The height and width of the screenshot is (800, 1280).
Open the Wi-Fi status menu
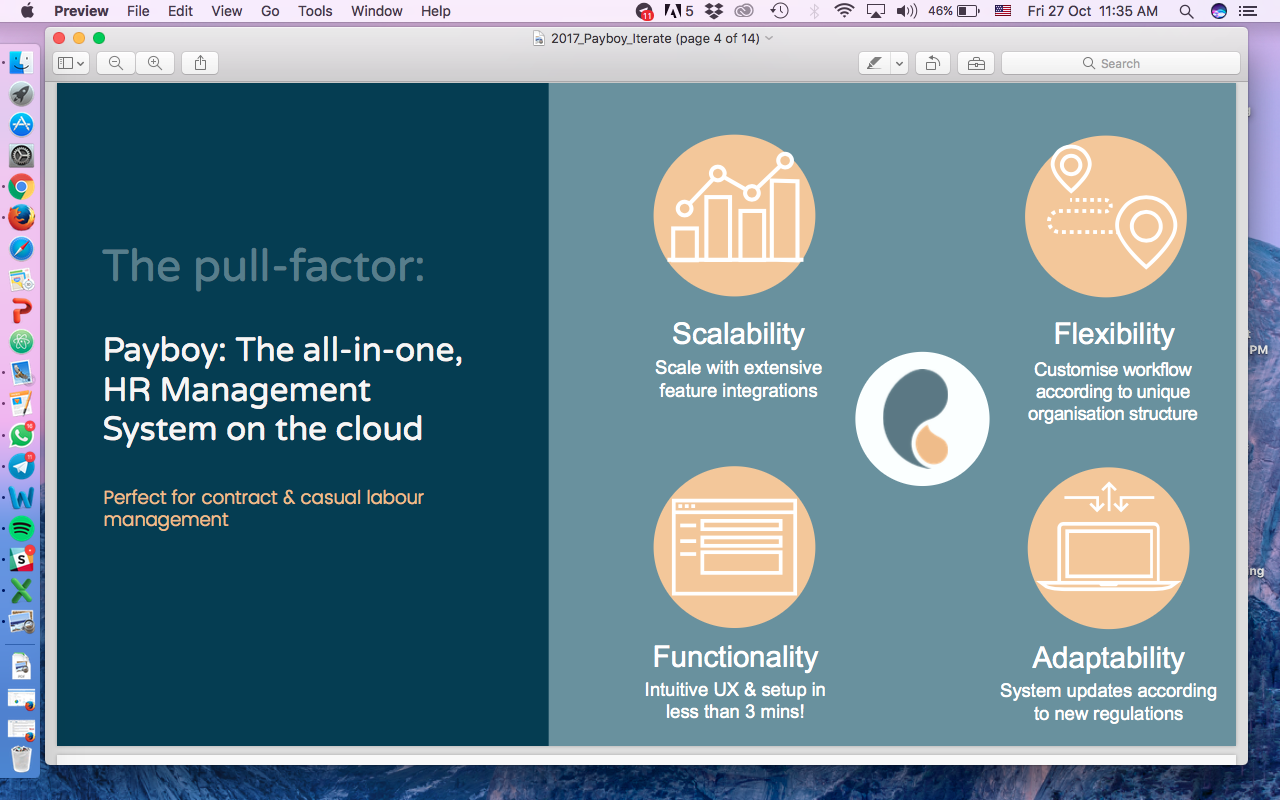845,11
